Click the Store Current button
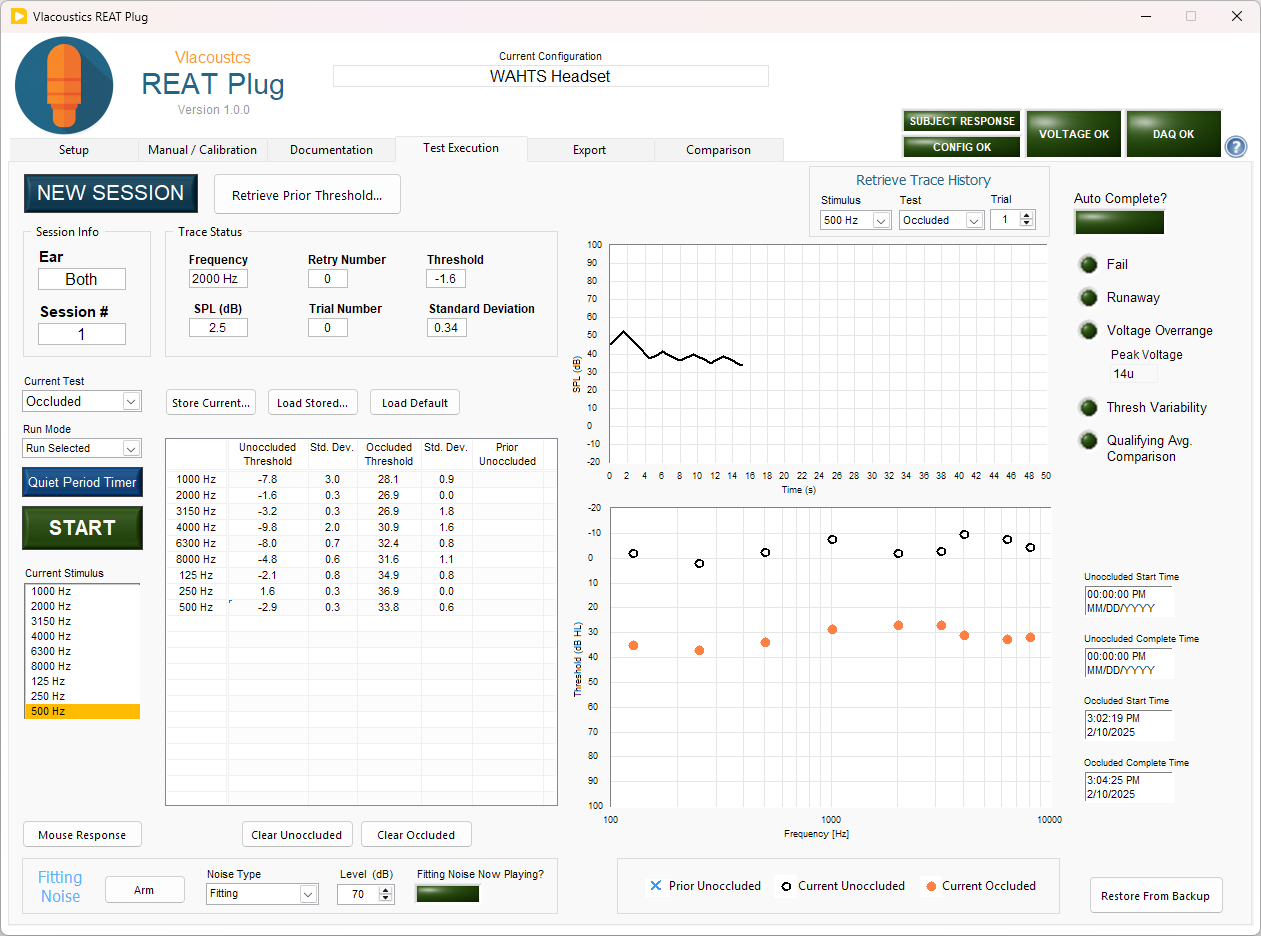This screenshot has height=936, width=1261. click(211, 403)
